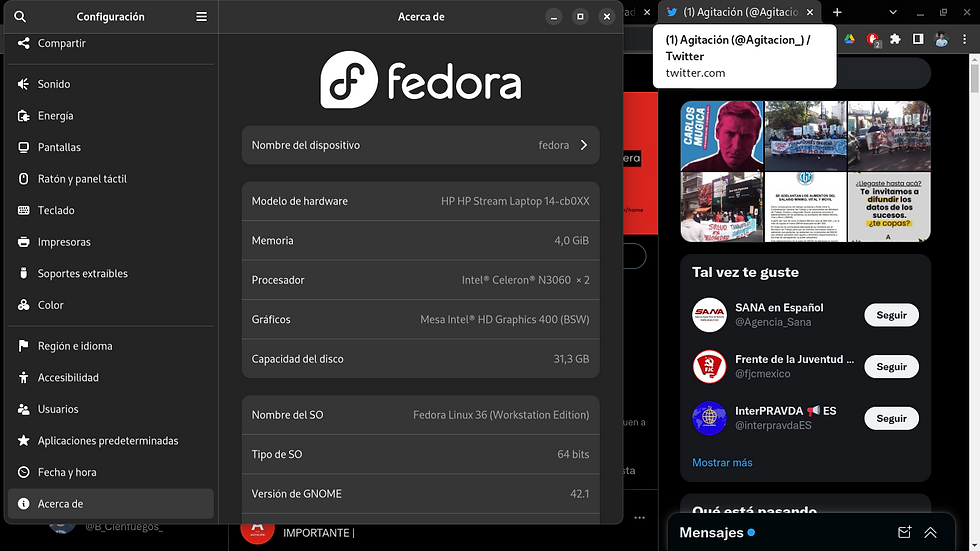Switch to the Agitación (@Agitacion_) browser tab
The height and width of the screenshot is (551, 980).
point(740,12)
